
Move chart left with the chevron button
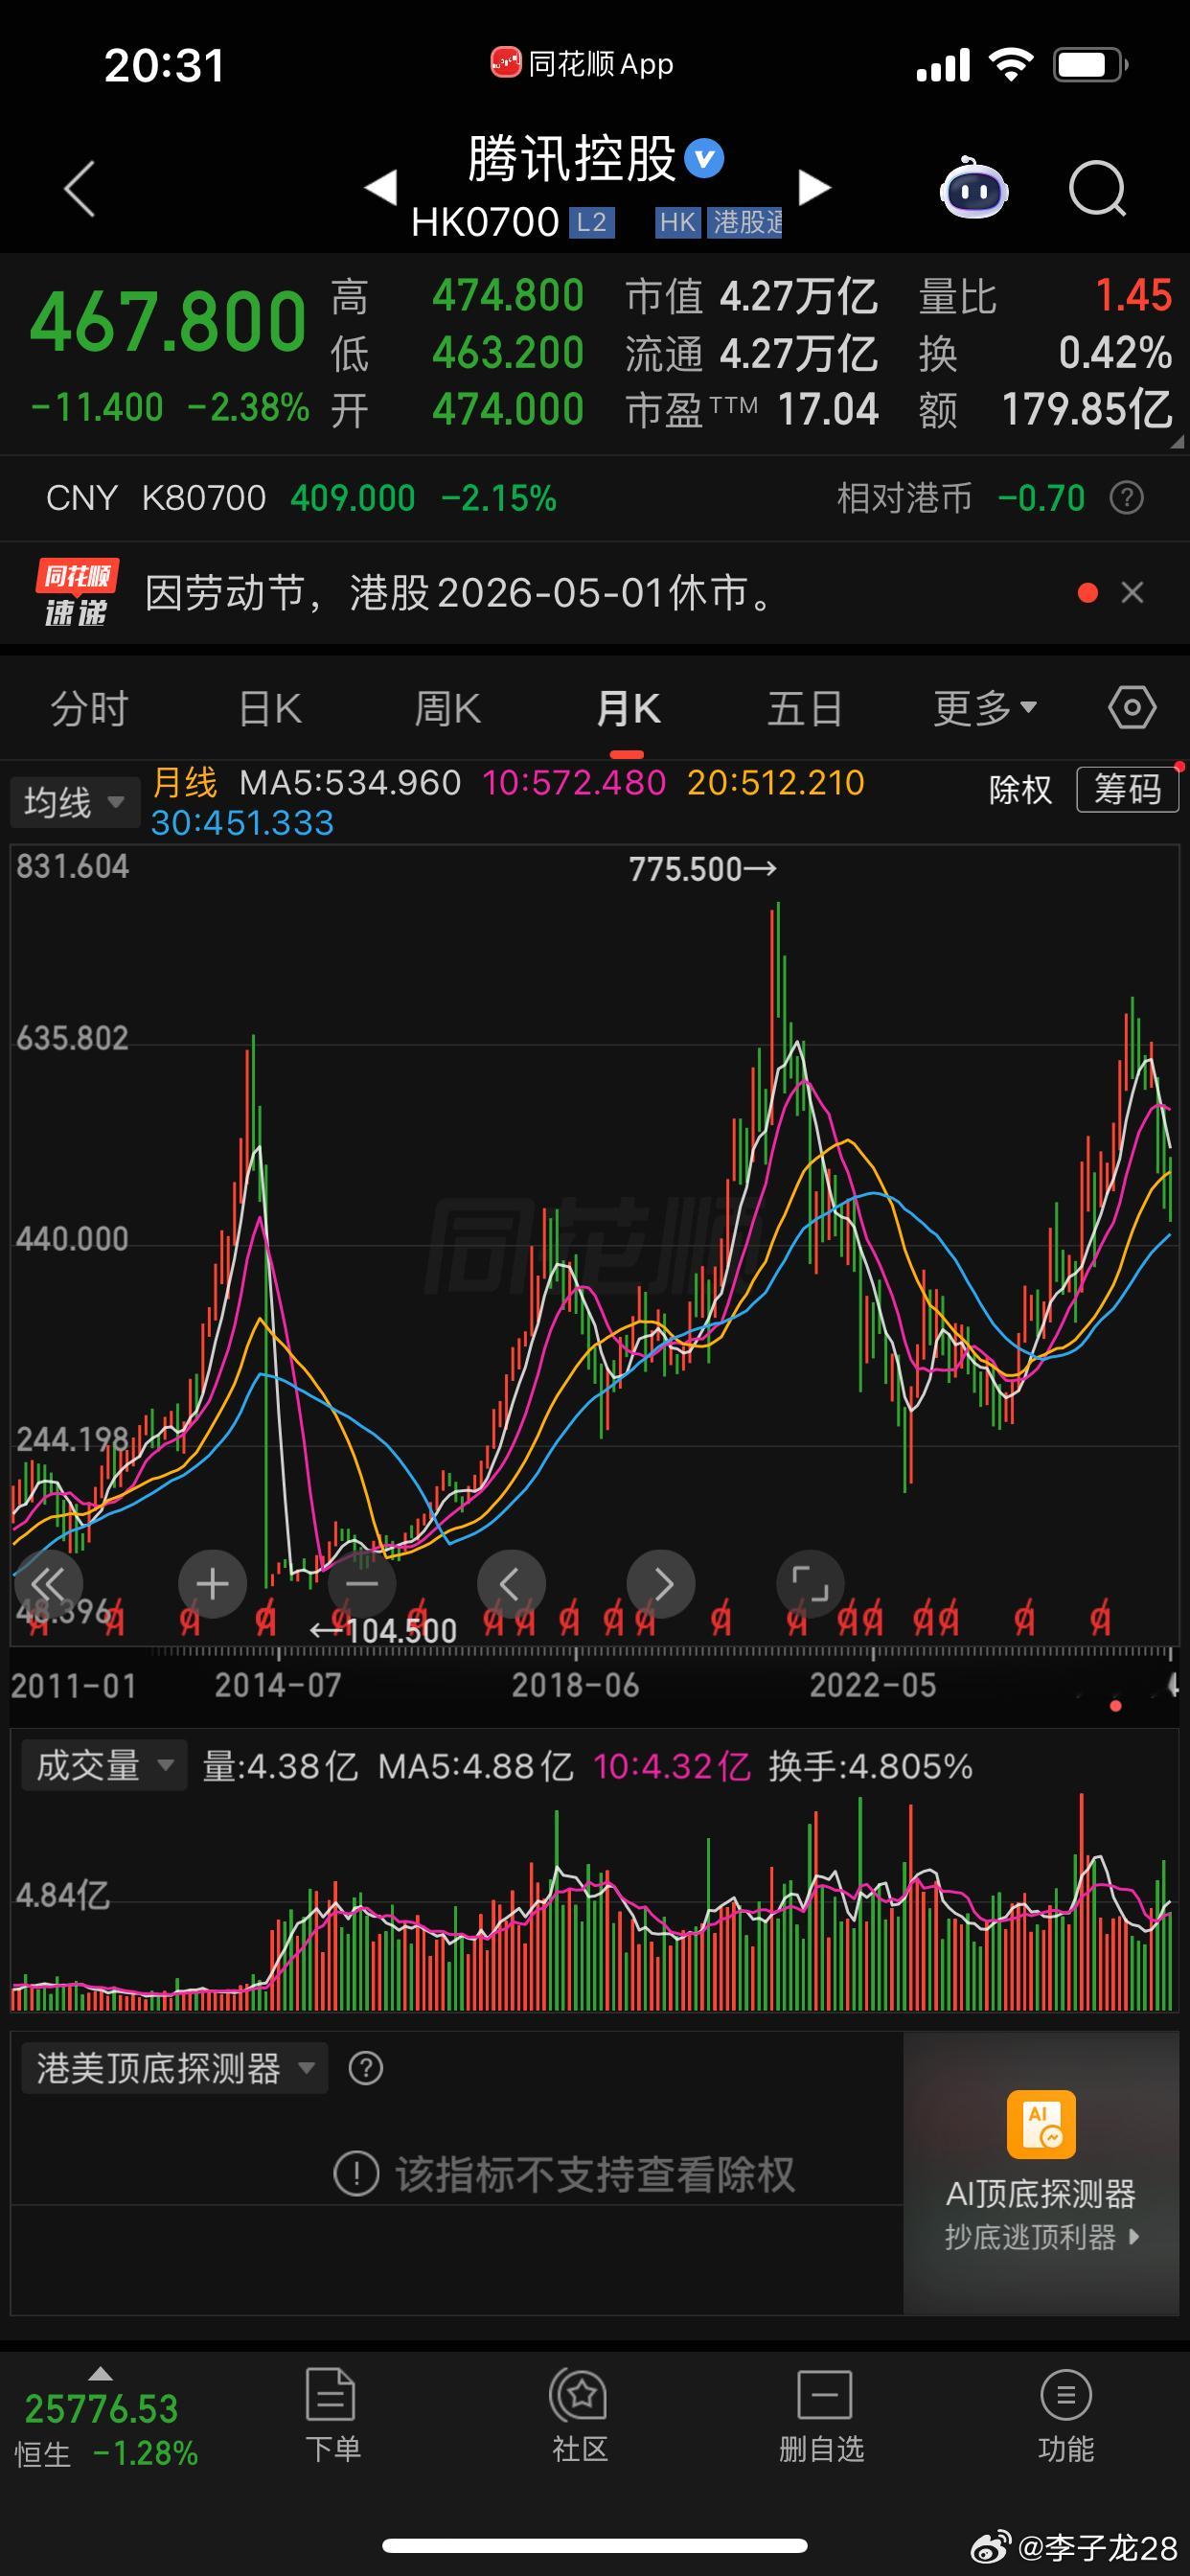pos(511,1584)
